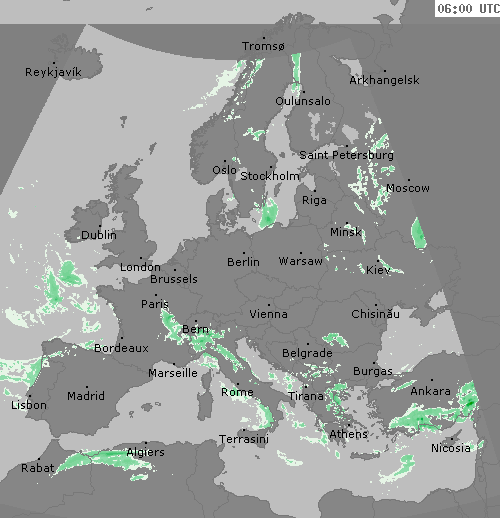The width and height of the screenshot is (500, 518).
Task: Click the Dublin city label
Action: (99, 235)
